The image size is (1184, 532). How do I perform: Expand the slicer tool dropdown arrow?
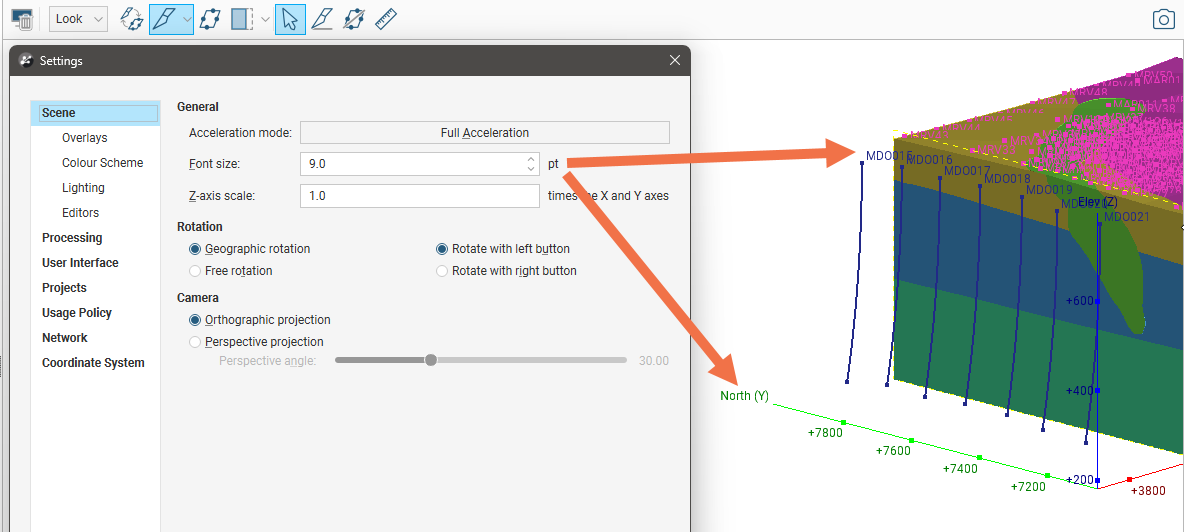tap(187, 19)
